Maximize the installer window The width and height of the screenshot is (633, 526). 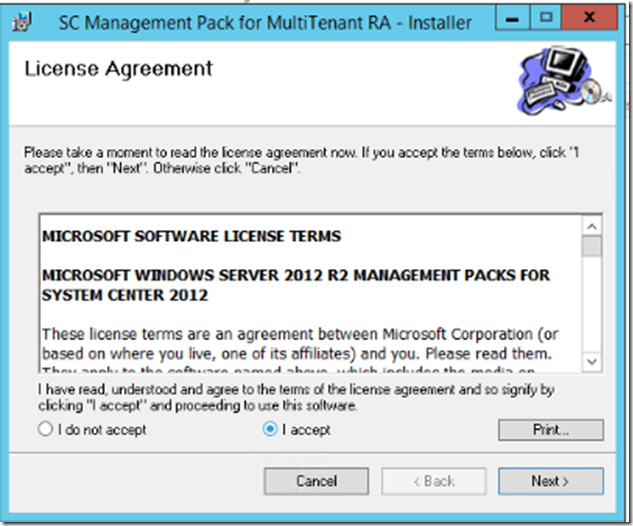(x=546, y=18)
